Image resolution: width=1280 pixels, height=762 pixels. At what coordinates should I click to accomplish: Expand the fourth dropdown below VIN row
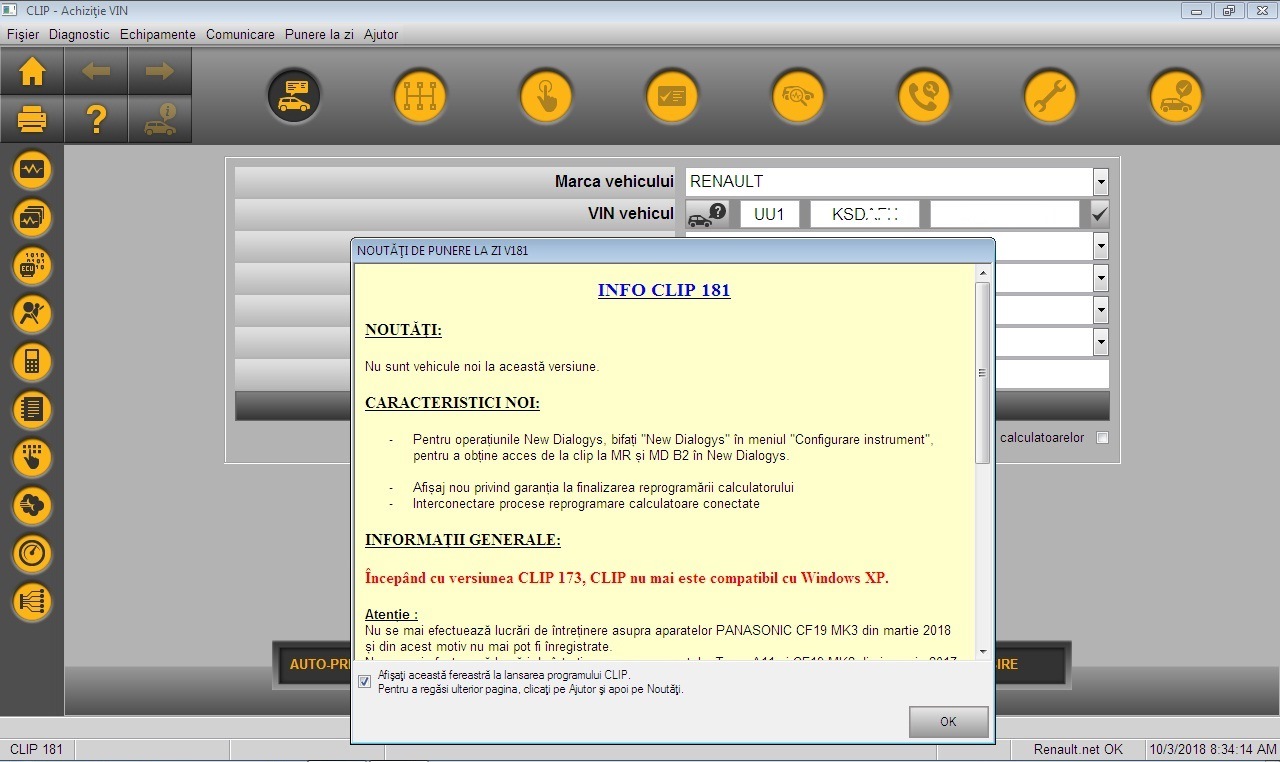pyautogui.click(x=1101, y=342)
